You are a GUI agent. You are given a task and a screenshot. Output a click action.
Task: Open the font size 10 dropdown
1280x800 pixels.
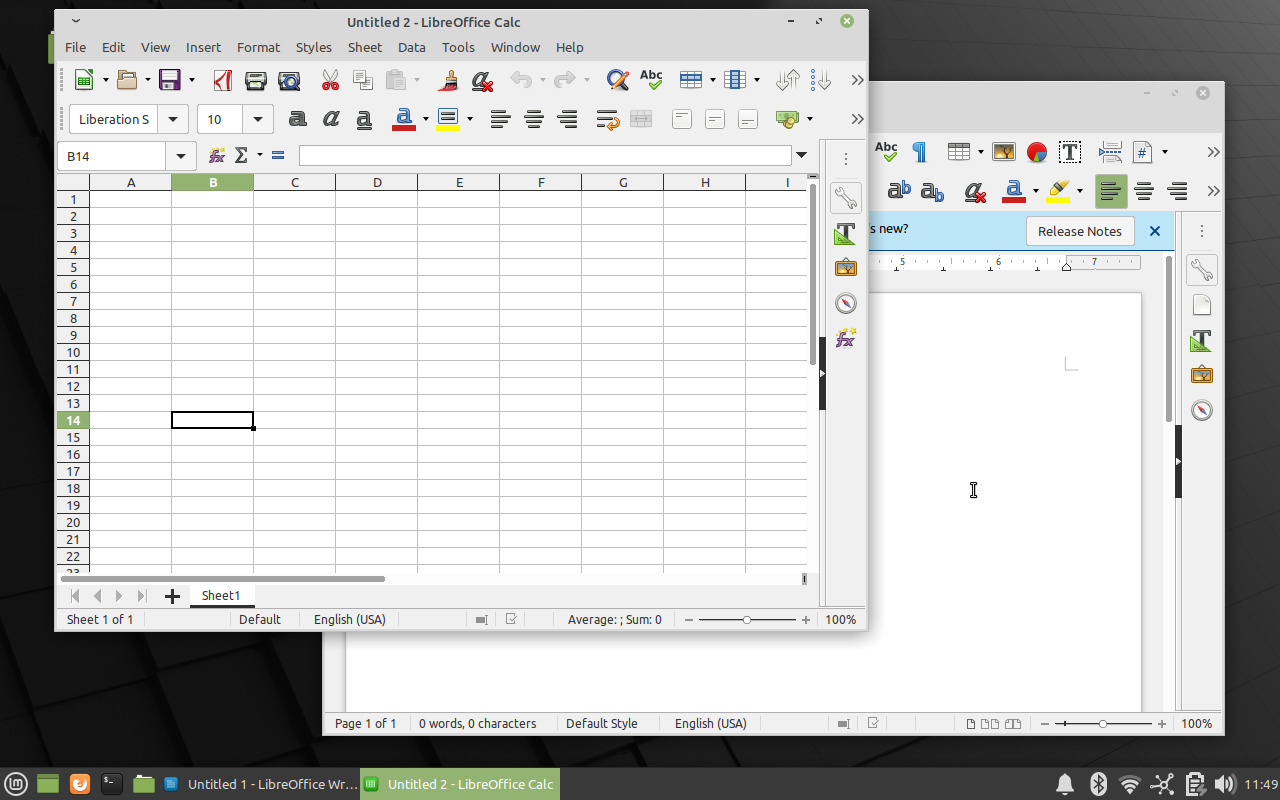(x=259, y=119)
